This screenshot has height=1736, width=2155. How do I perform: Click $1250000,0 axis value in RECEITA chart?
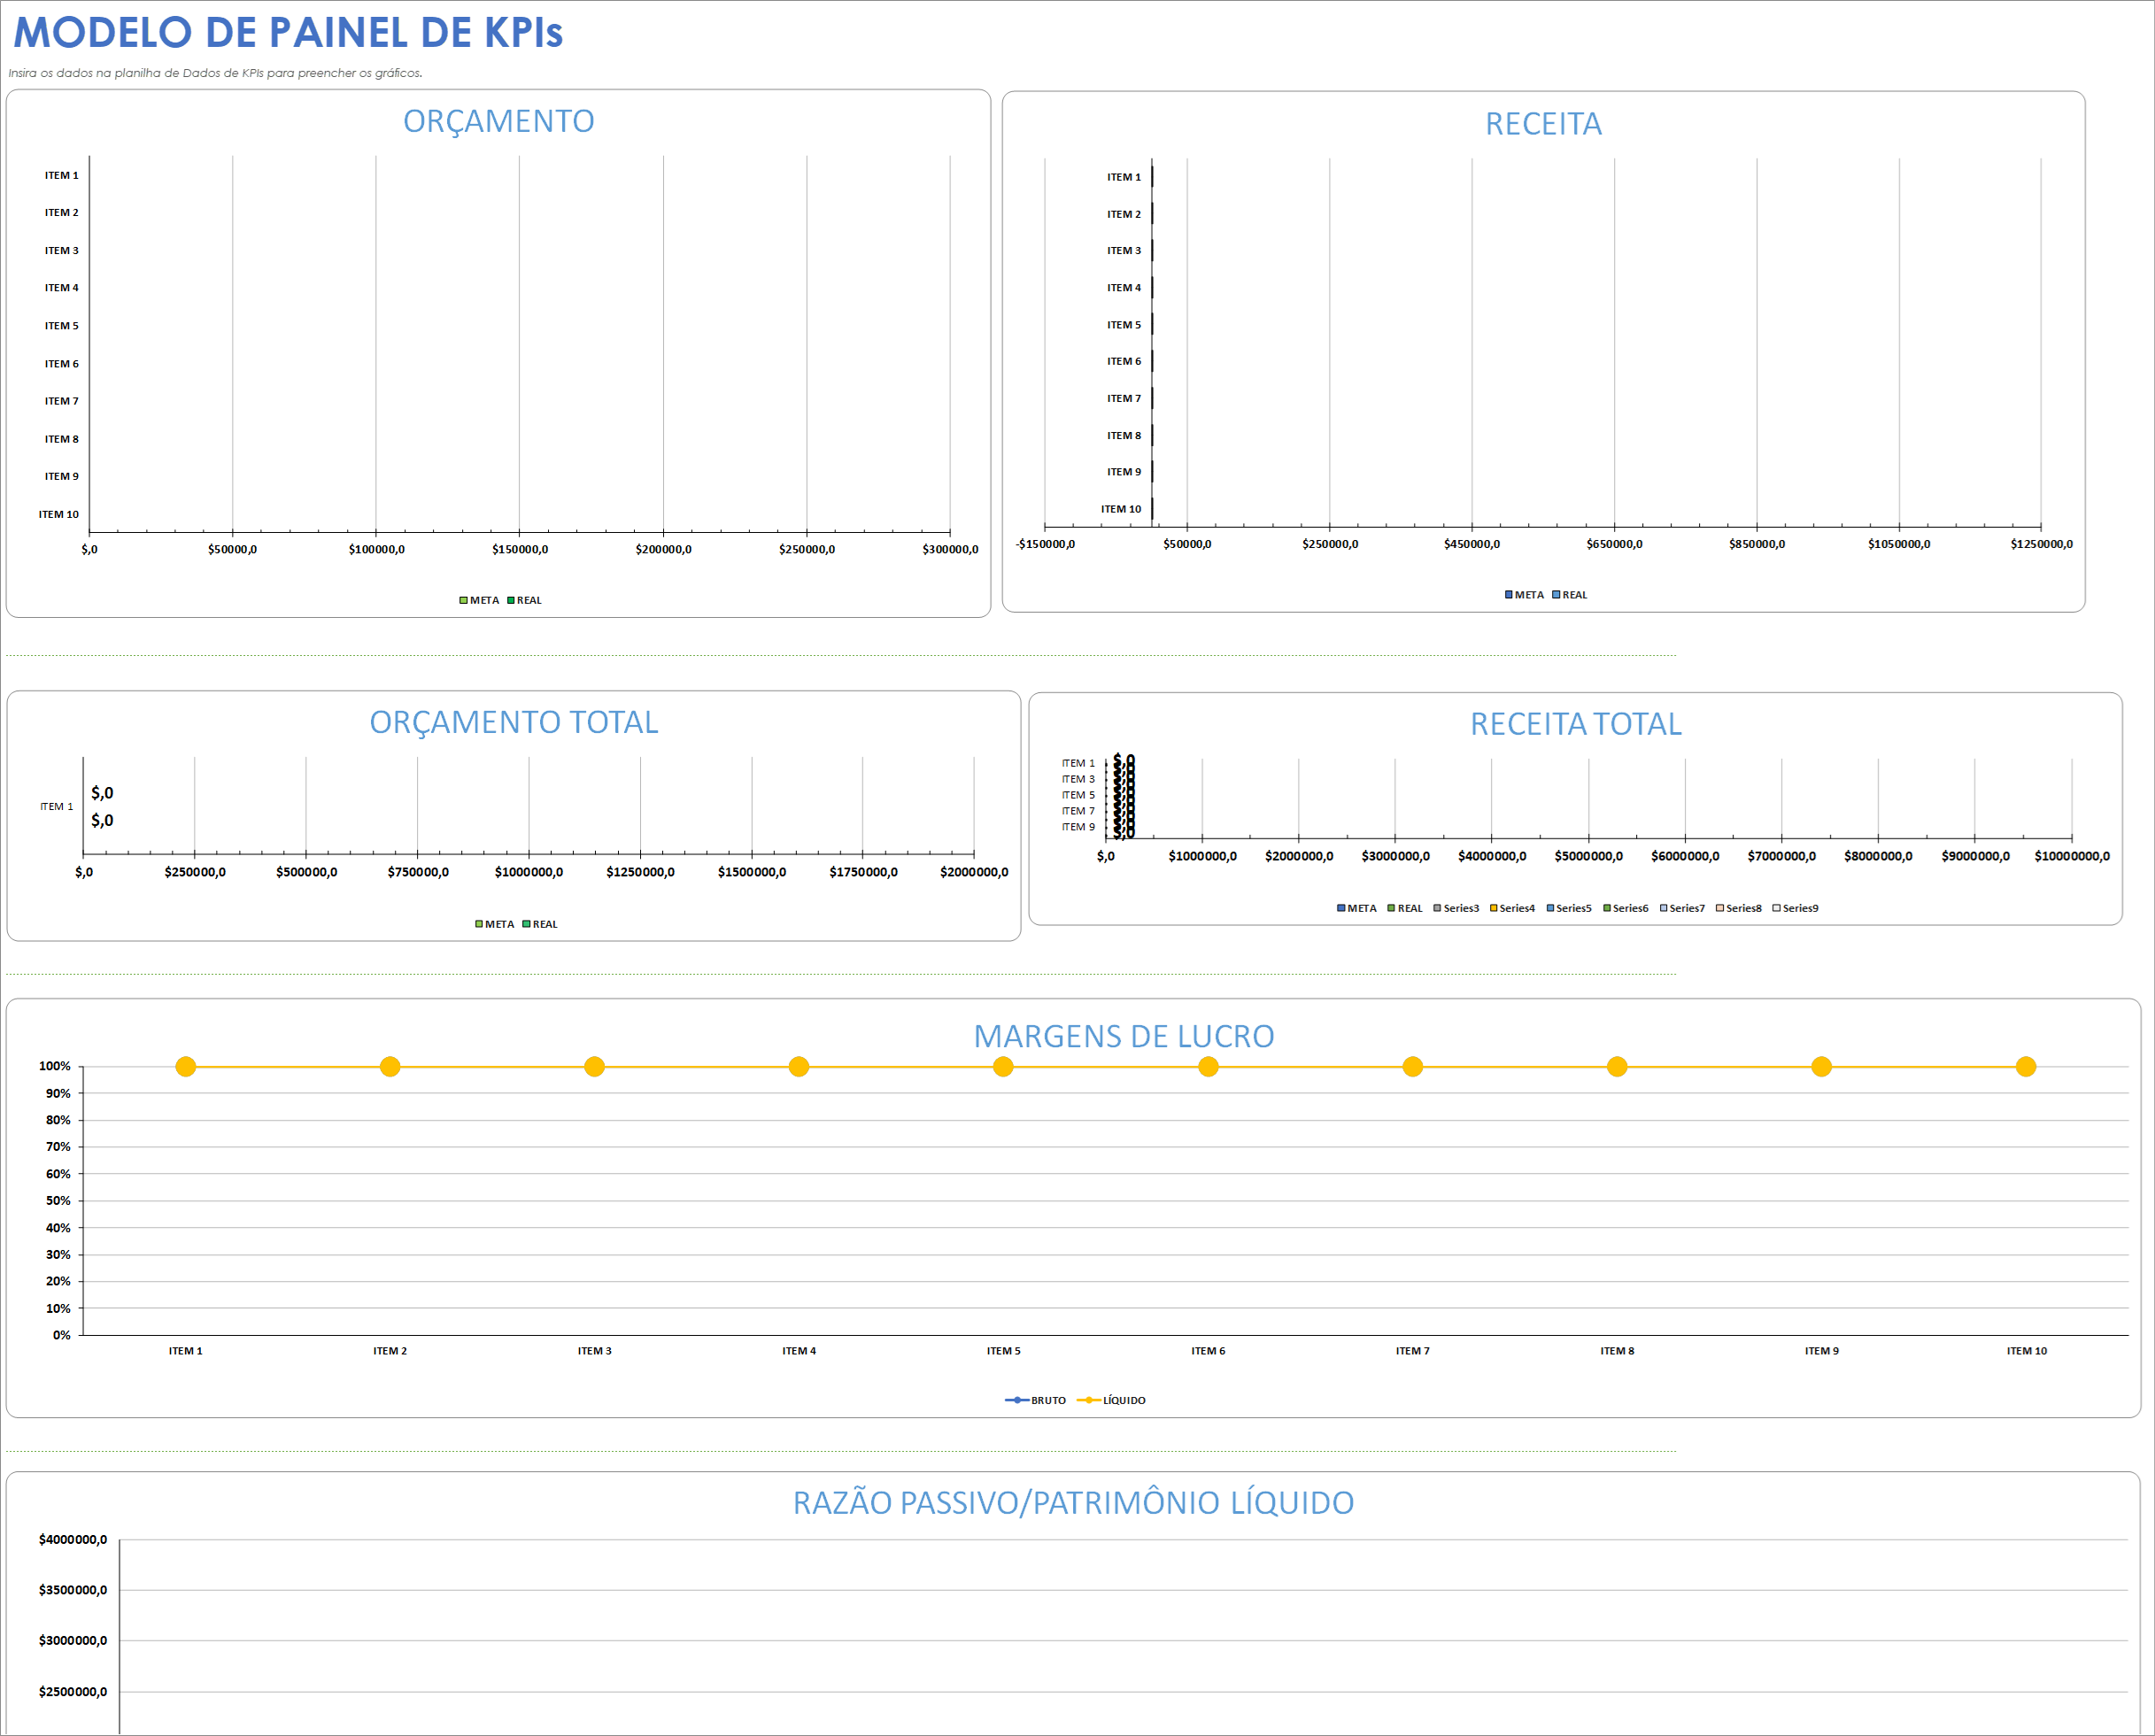click(x=2041, y=544)
